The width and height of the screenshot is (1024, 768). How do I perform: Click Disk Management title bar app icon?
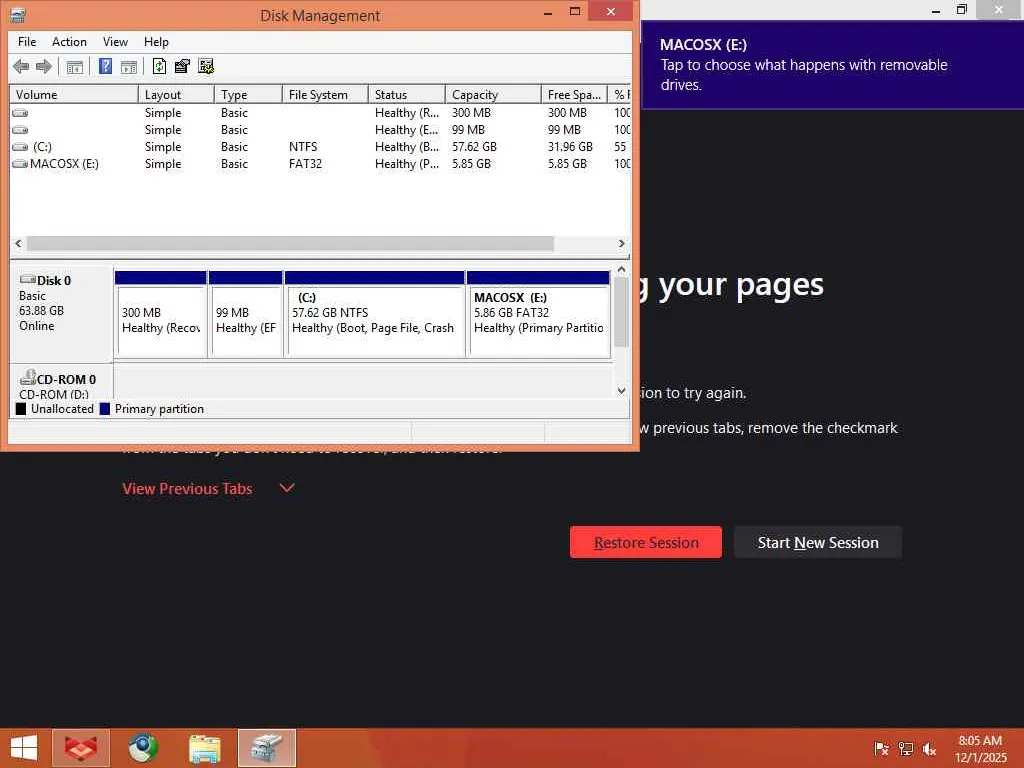click(18, 14)
